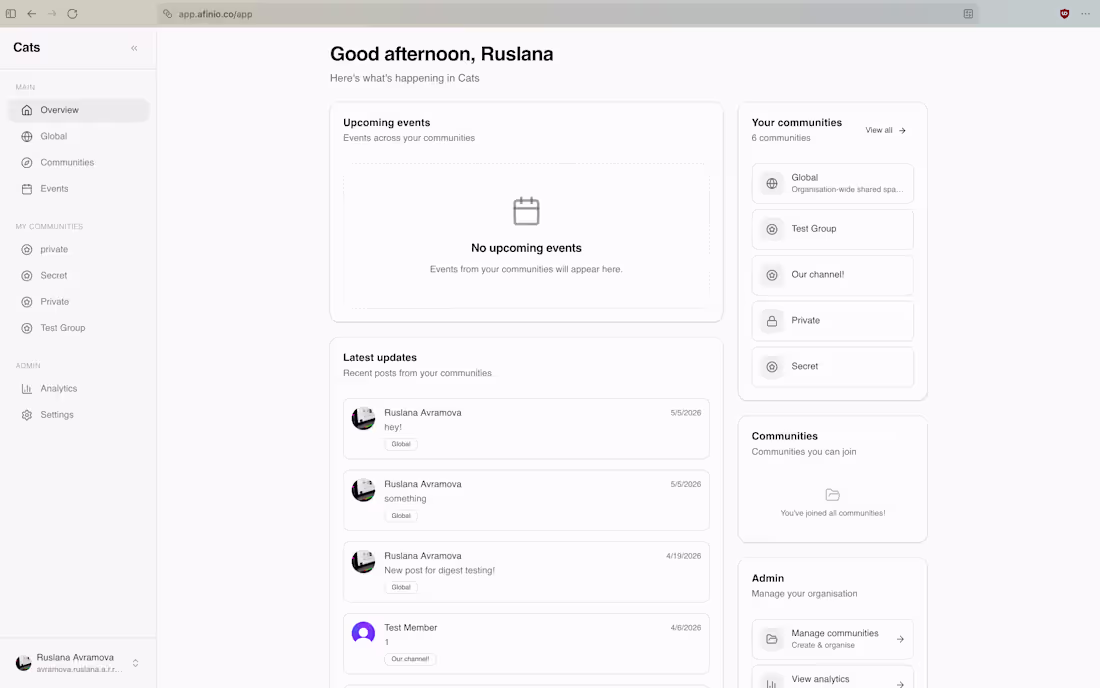The width and height of the screenshot is (1100, 688).
Task: Click the 'Our channel!' tag on Test Member post
Action: coord(410,659)
